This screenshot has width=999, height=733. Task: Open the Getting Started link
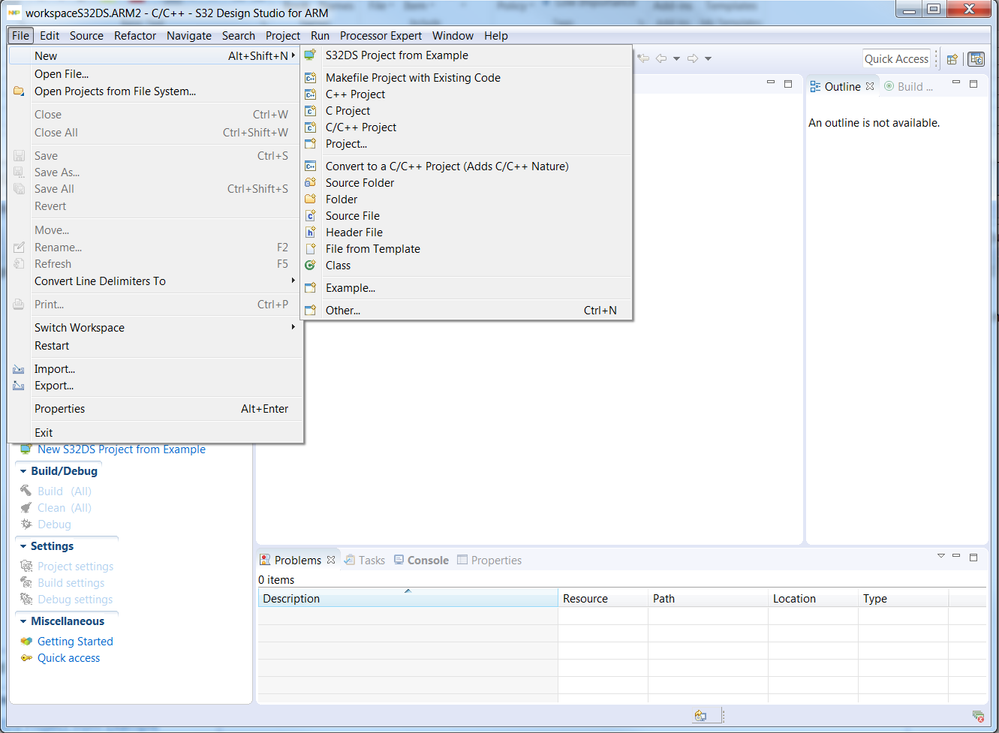(x=75, y=641)
